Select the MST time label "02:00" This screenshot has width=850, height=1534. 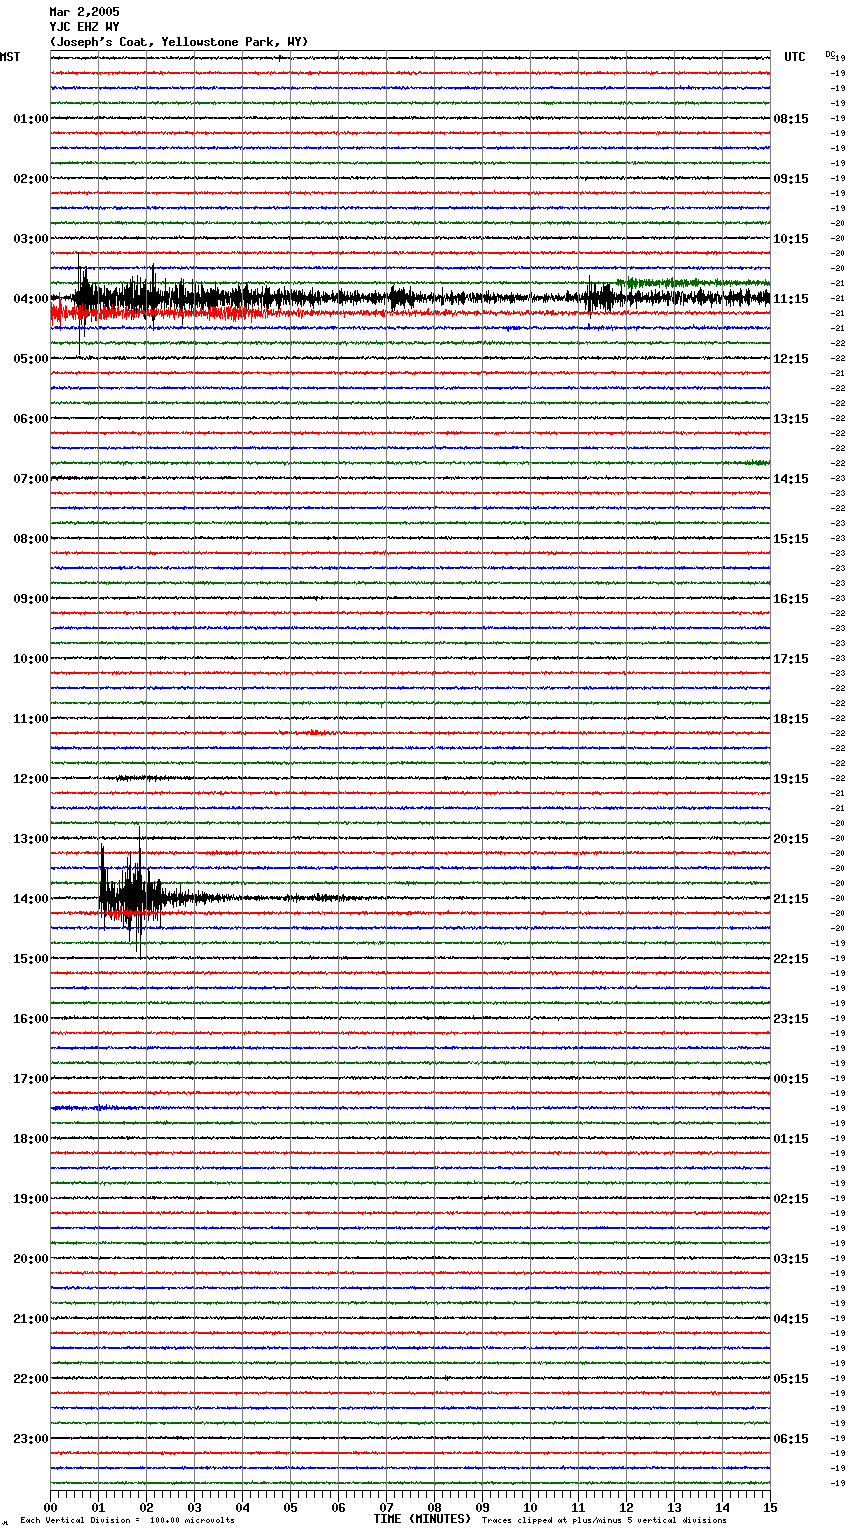31,179
